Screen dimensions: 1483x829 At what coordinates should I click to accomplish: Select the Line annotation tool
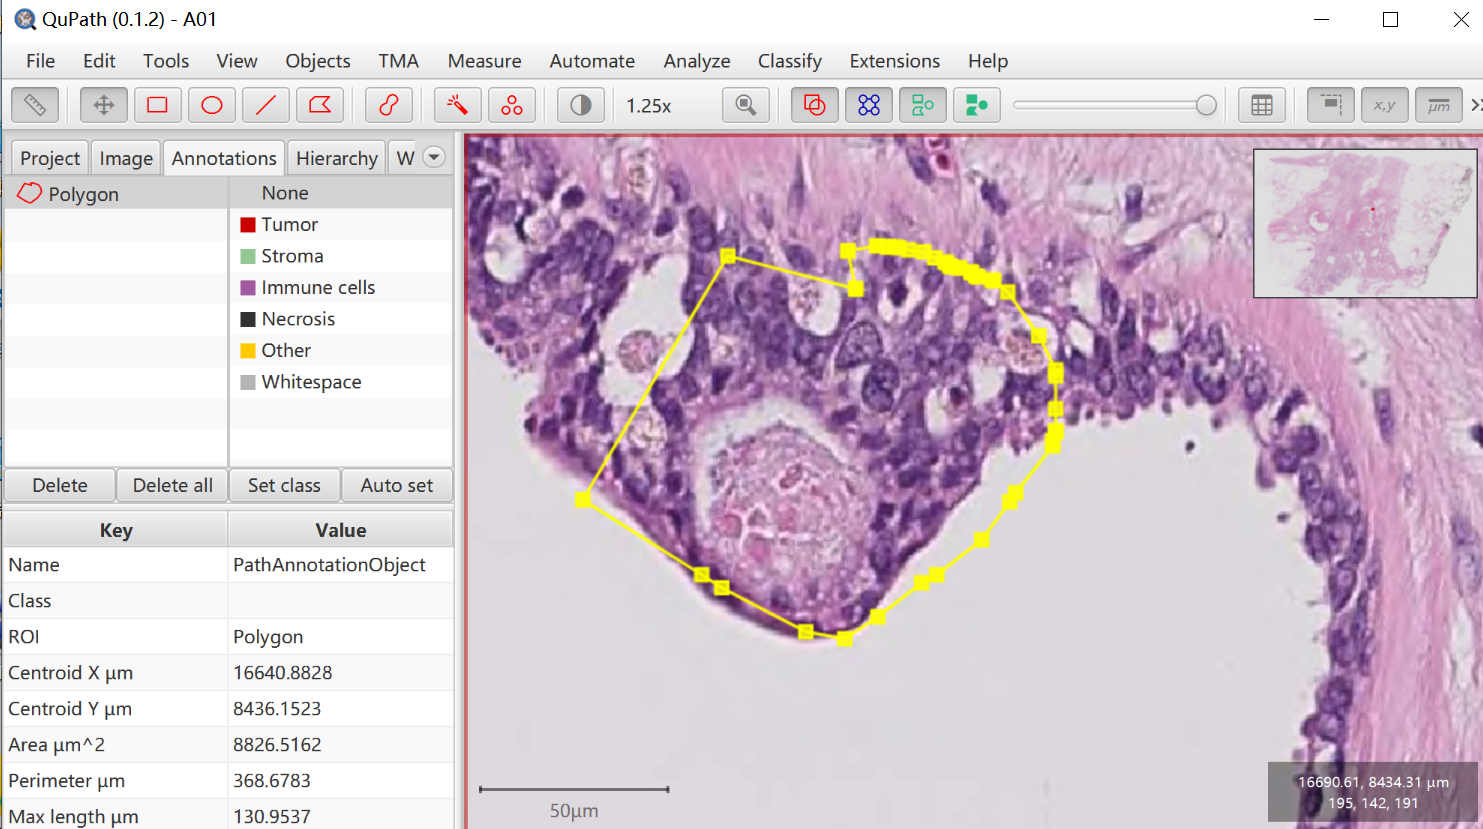[265, 105]
